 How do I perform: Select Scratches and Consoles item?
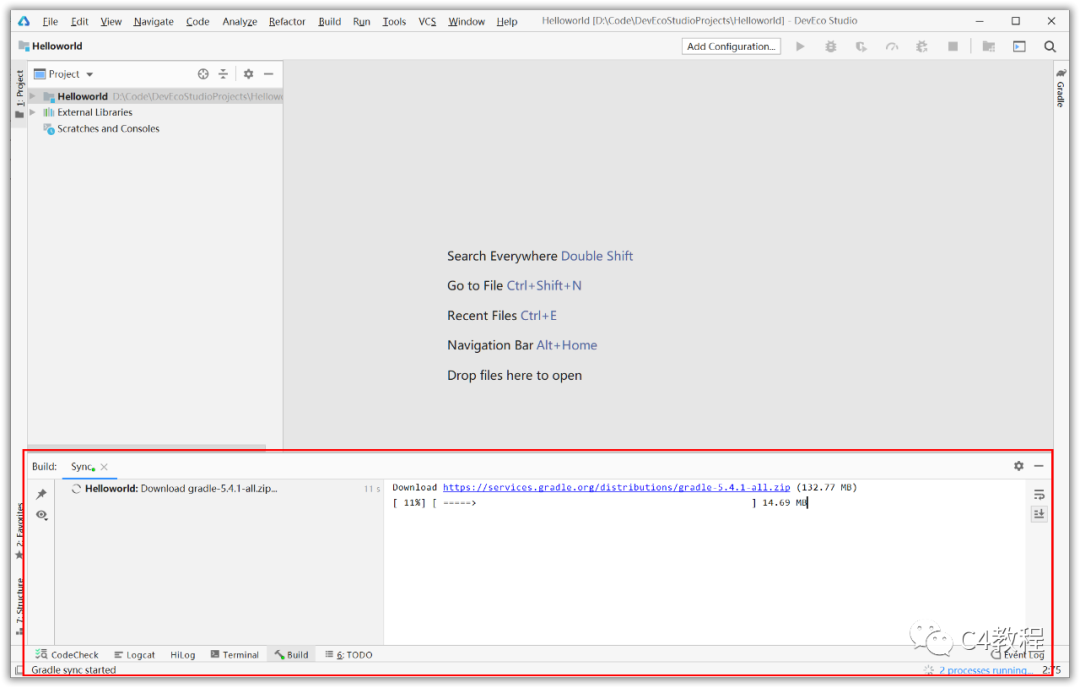point(107,129)
